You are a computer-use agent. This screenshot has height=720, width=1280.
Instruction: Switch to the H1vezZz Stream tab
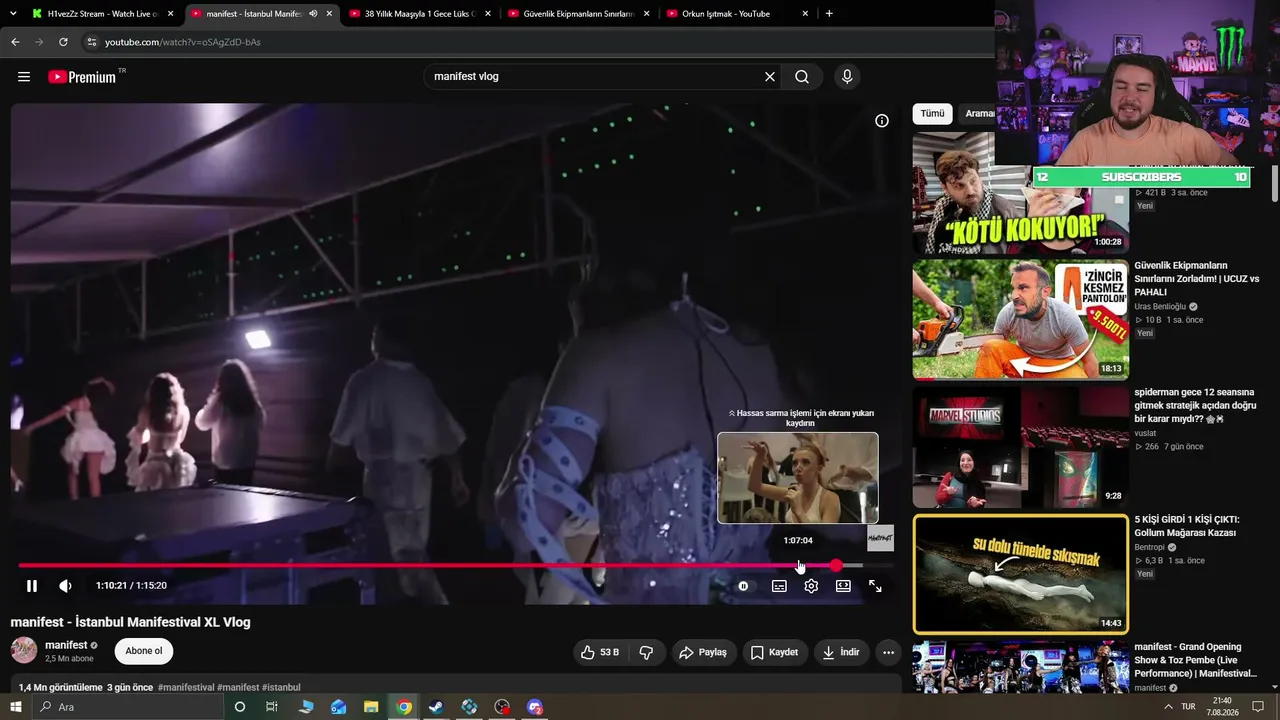[102, 14]
